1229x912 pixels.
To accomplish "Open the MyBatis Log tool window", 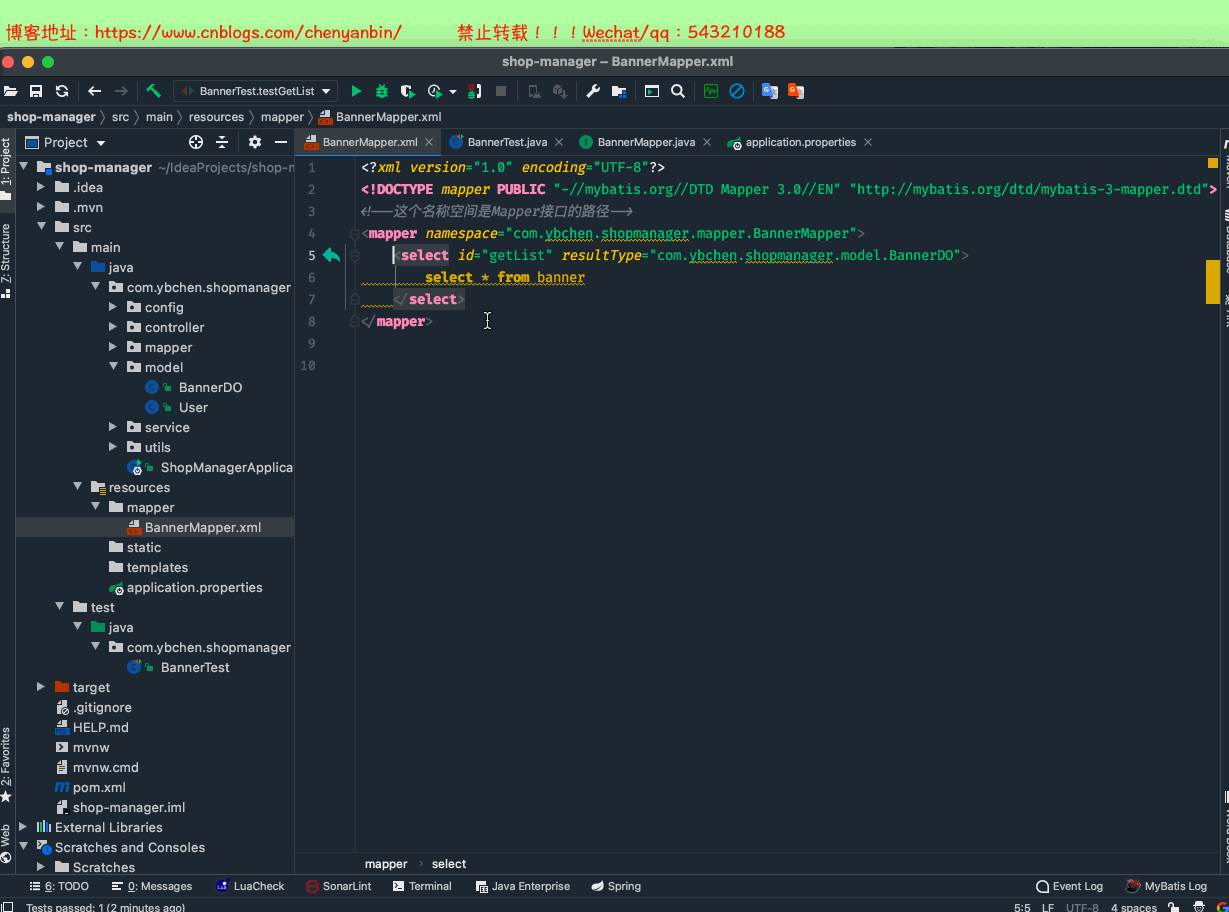I will click(1166, 886).
